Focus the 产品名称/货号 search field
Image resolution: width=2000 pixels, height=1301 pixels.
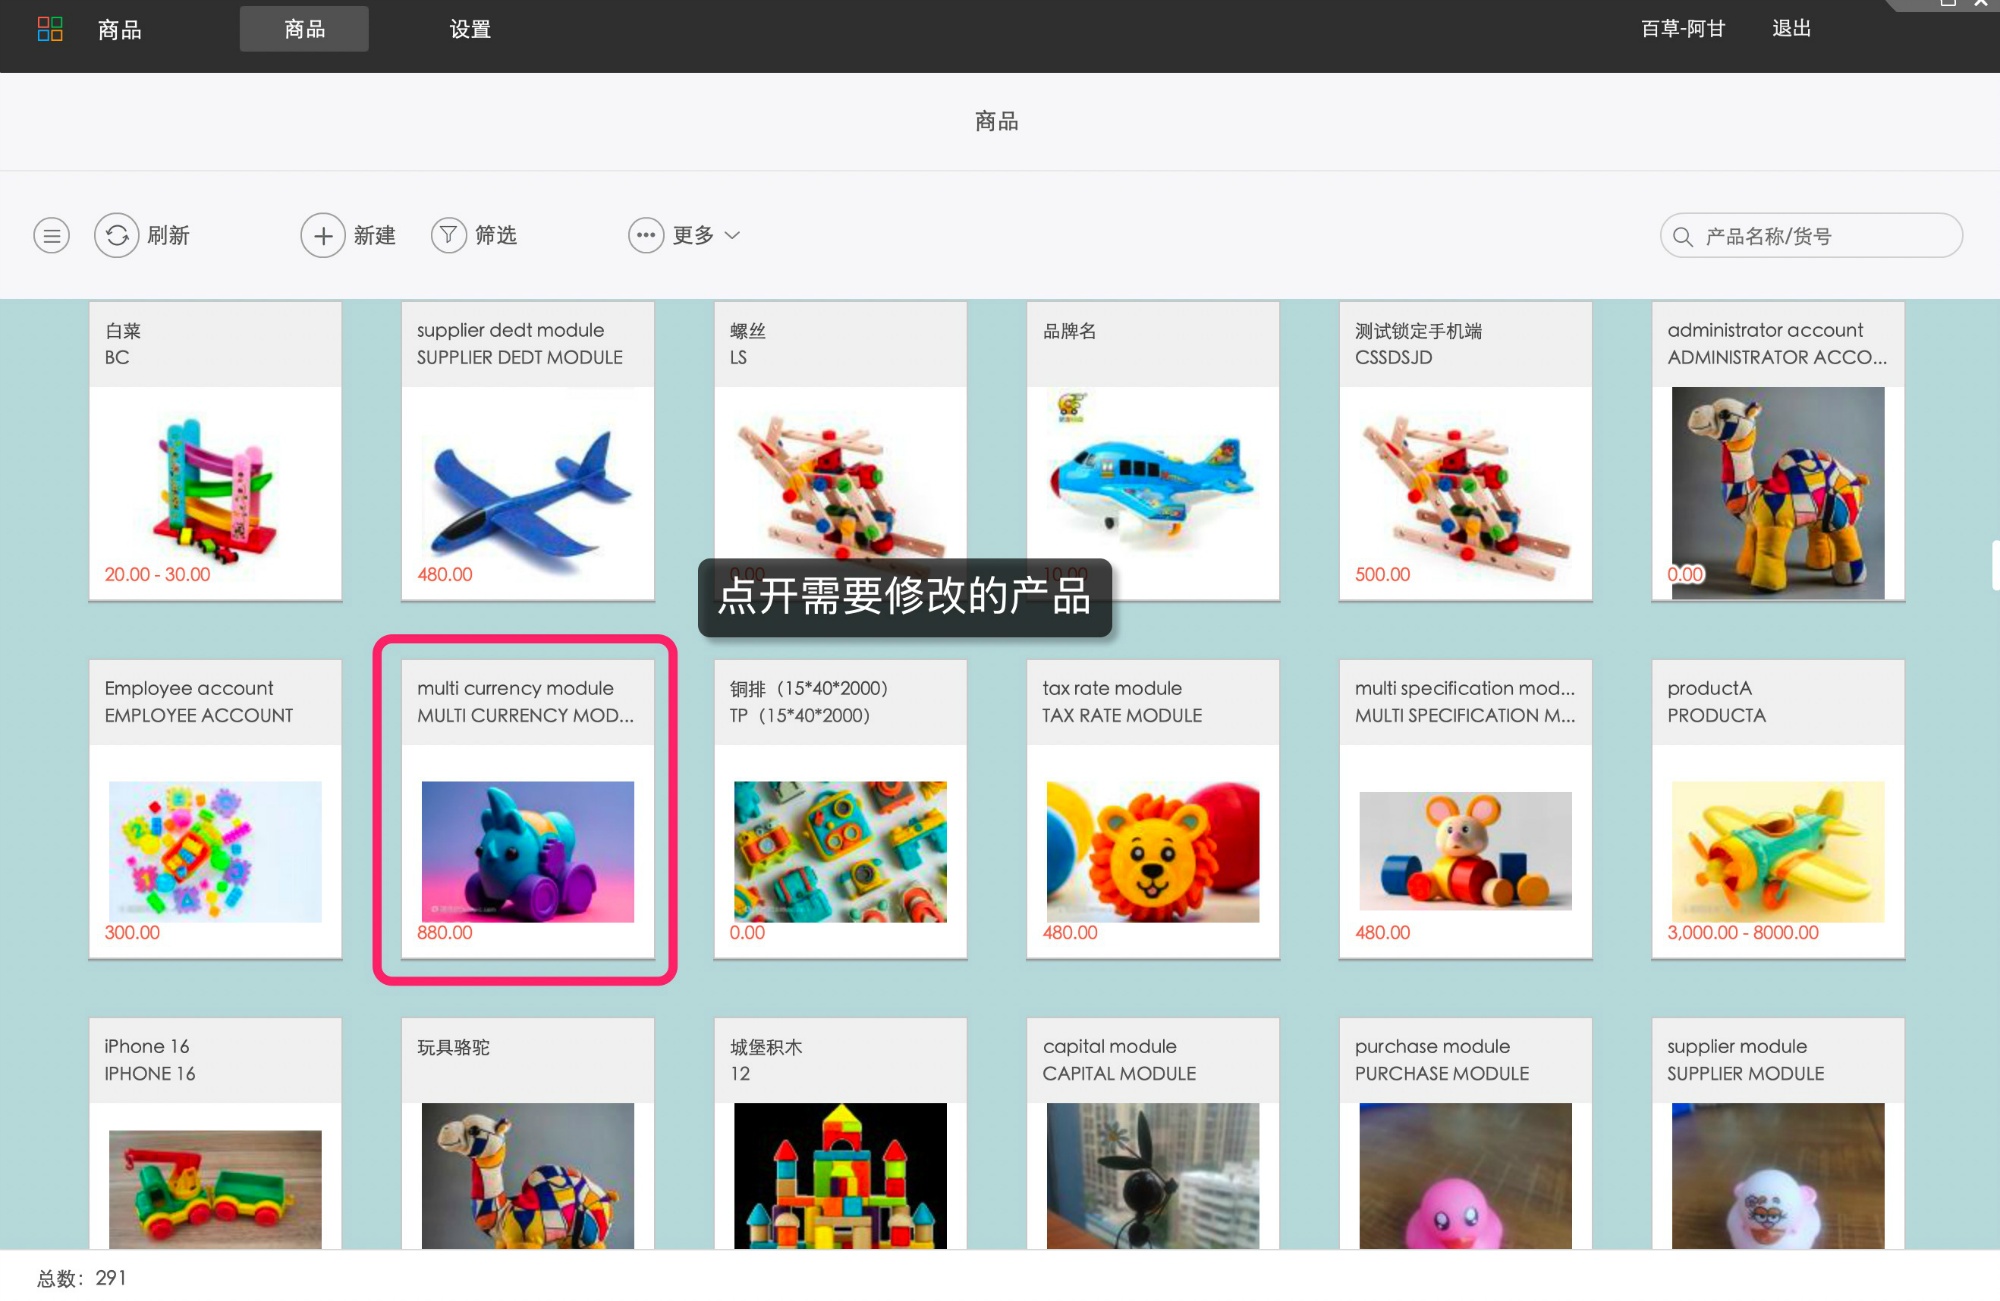tap(1811, 236)
